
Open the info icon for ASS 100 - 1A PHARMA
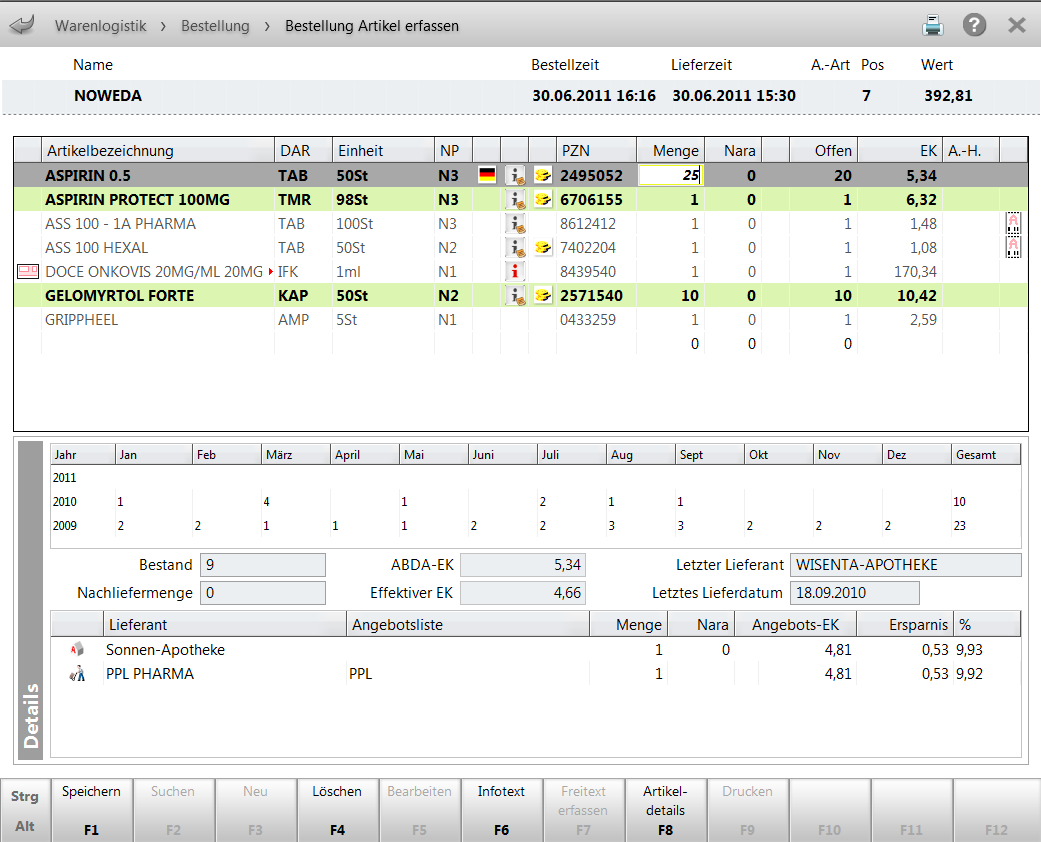[515, 224]
